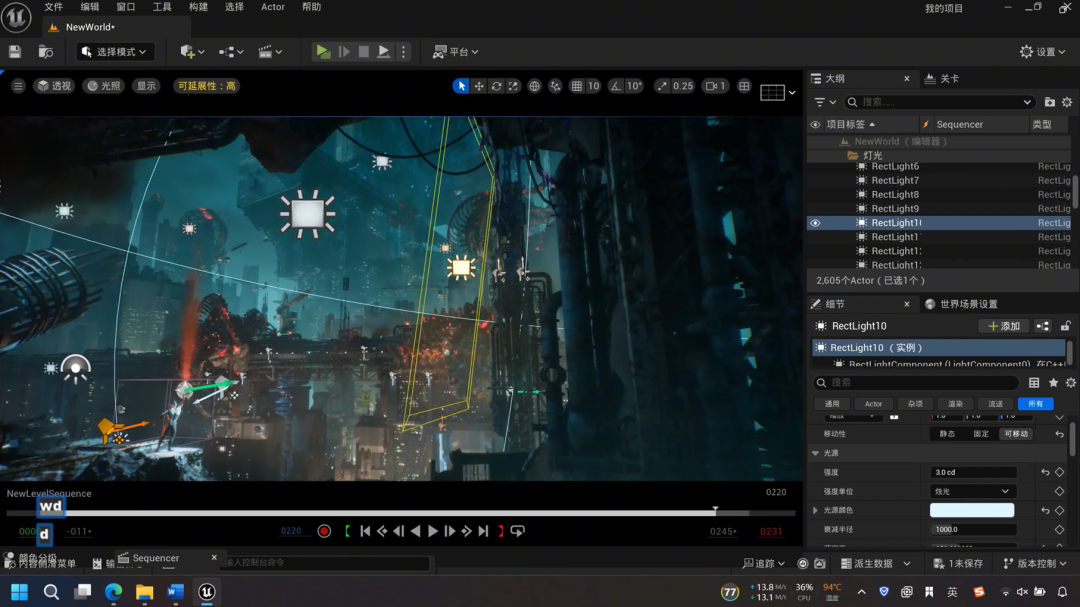Click the 渲染 filter button in Details

955,404
